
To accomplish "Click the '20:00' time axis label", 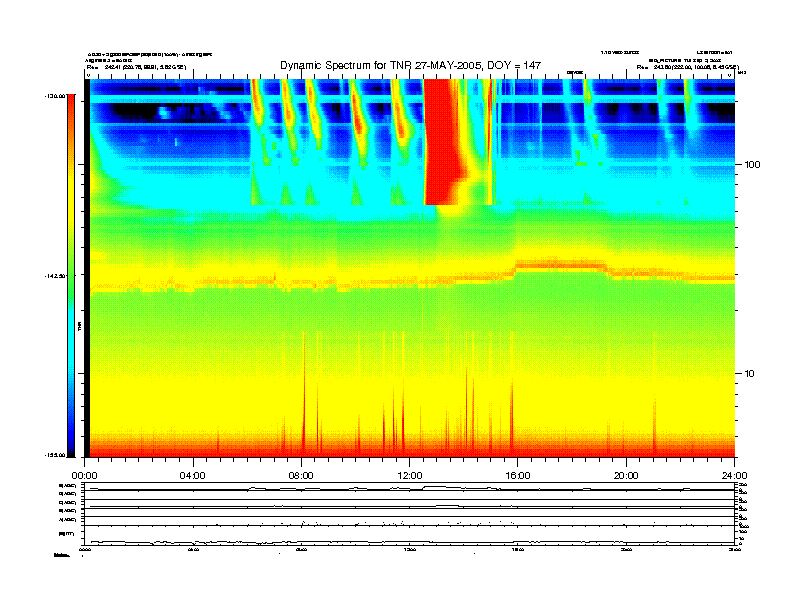I will (626, 476).
